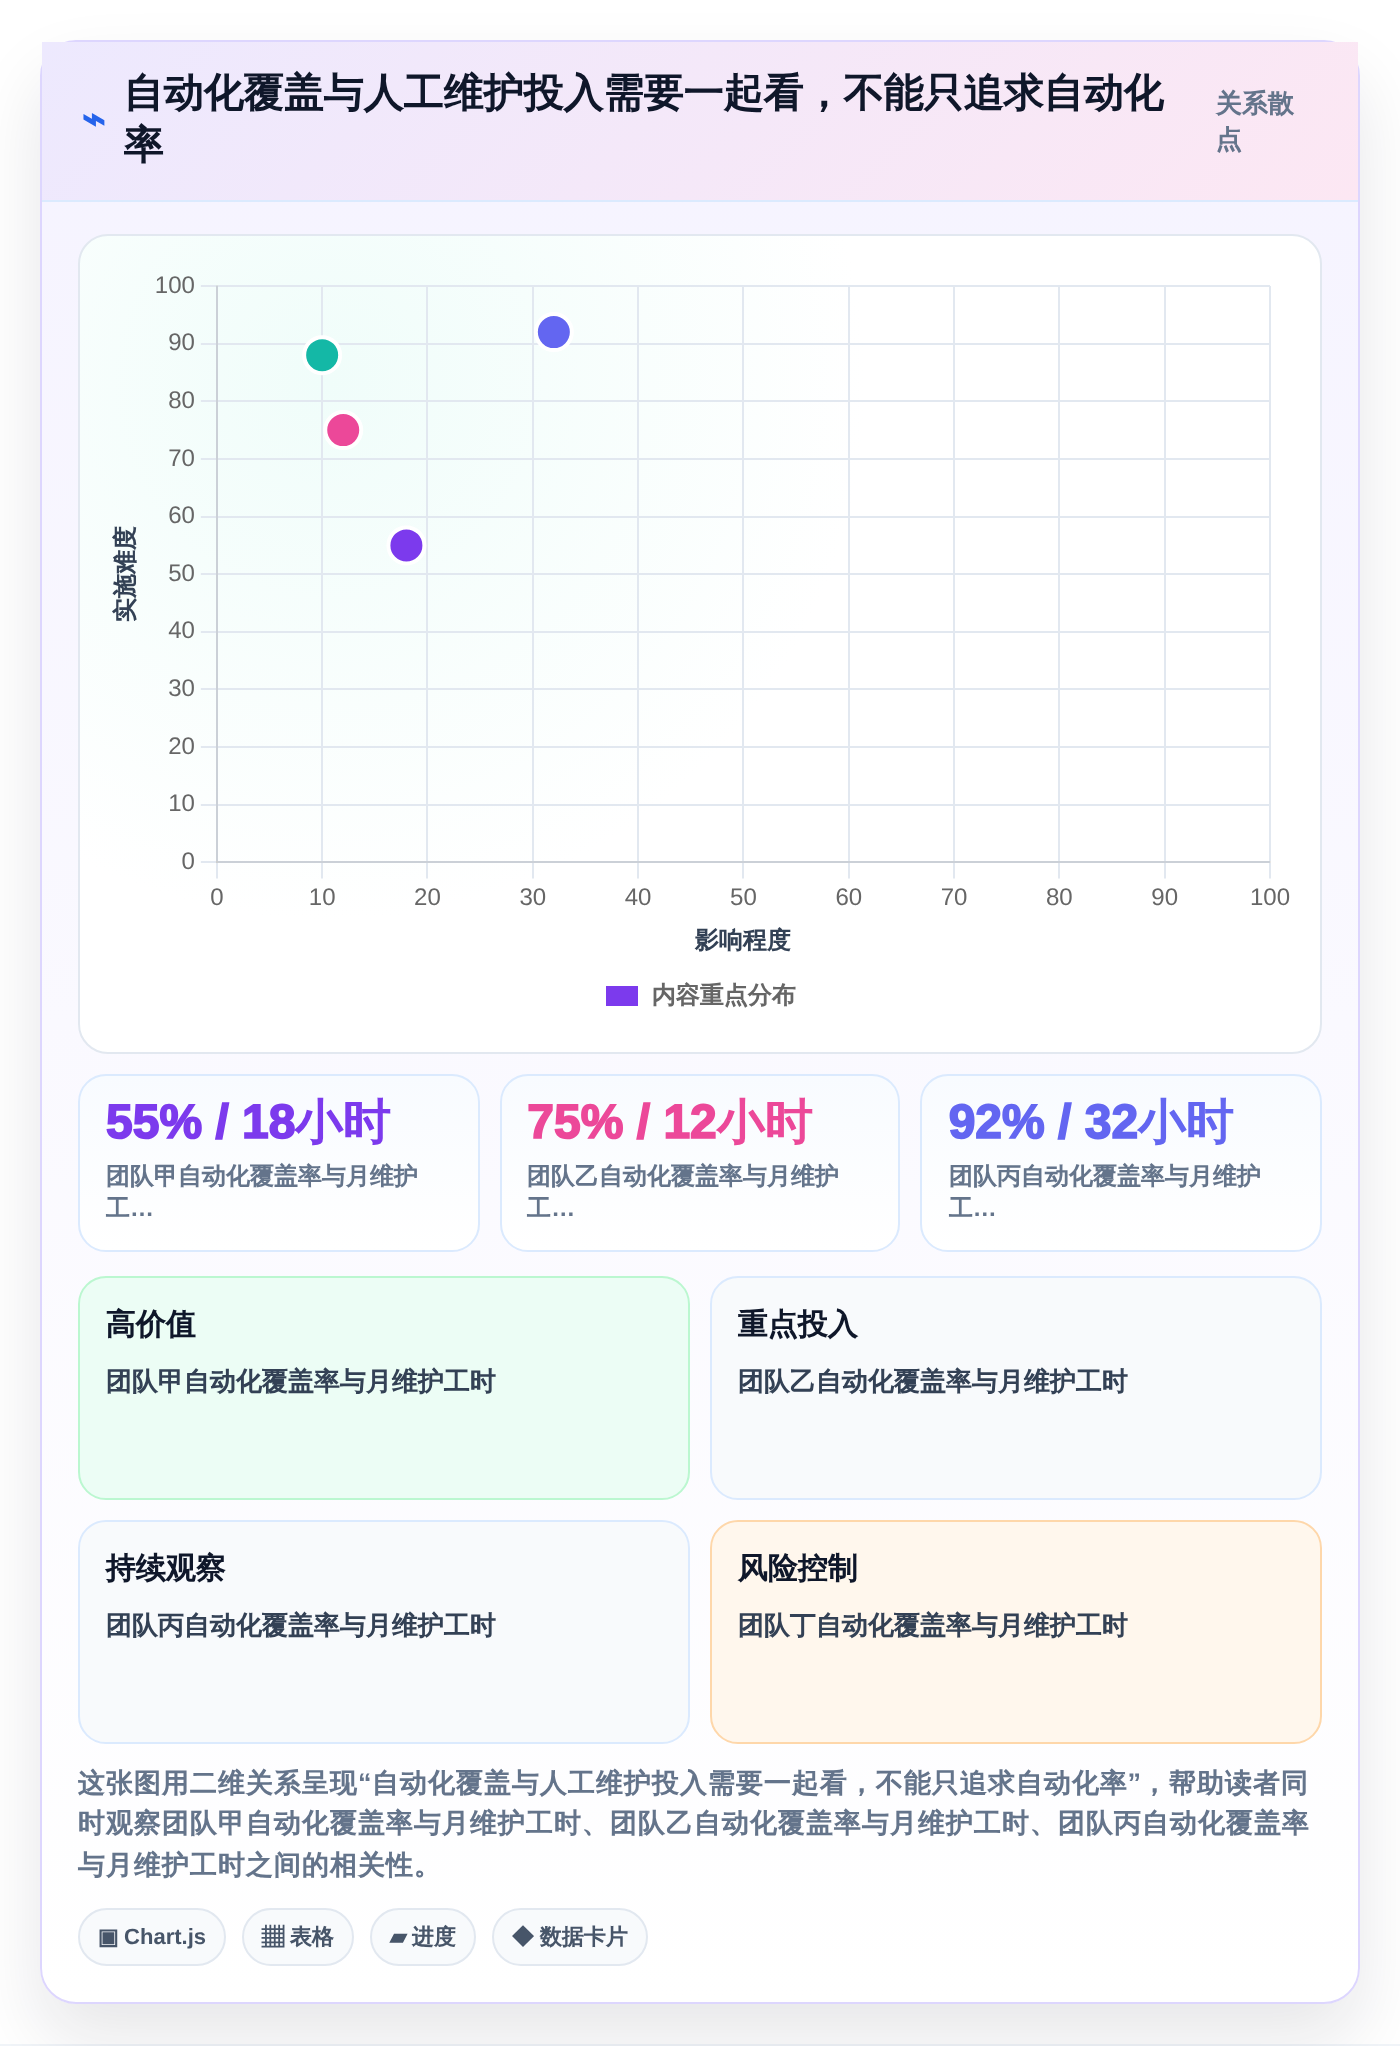The width and height of the screenshot is (1400, 2046).
Task: Click the 表格 tag chip
Action: tap(298, 1937)
